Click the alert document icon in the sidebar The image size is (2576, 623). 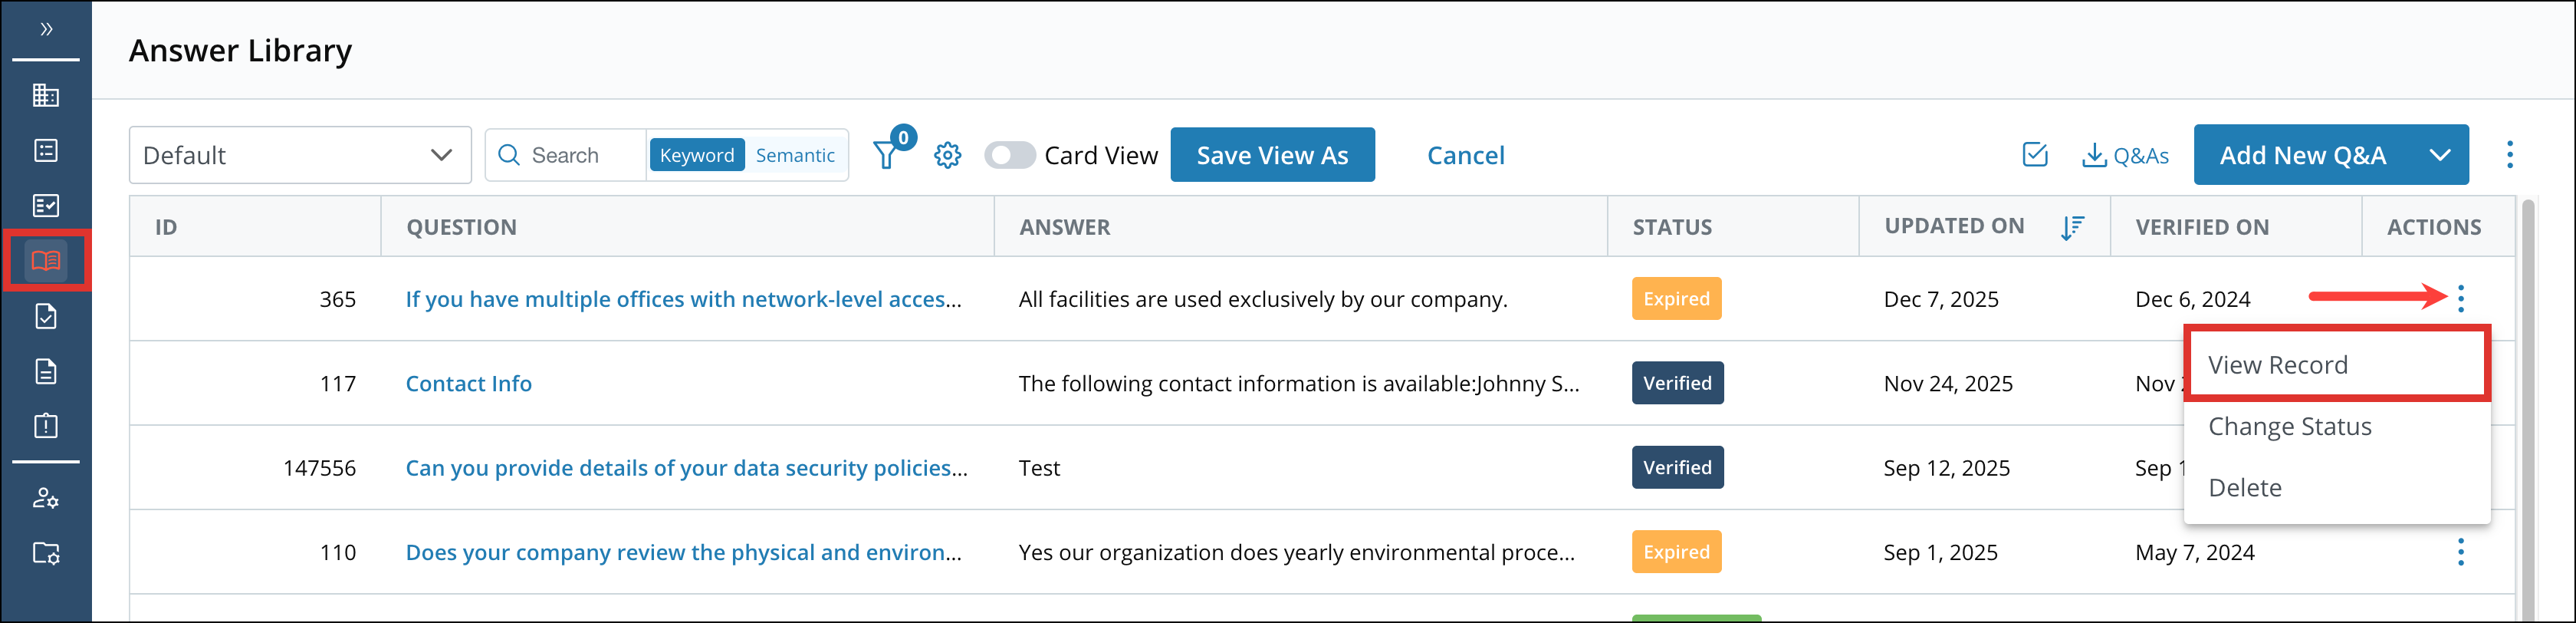[46, 425]
